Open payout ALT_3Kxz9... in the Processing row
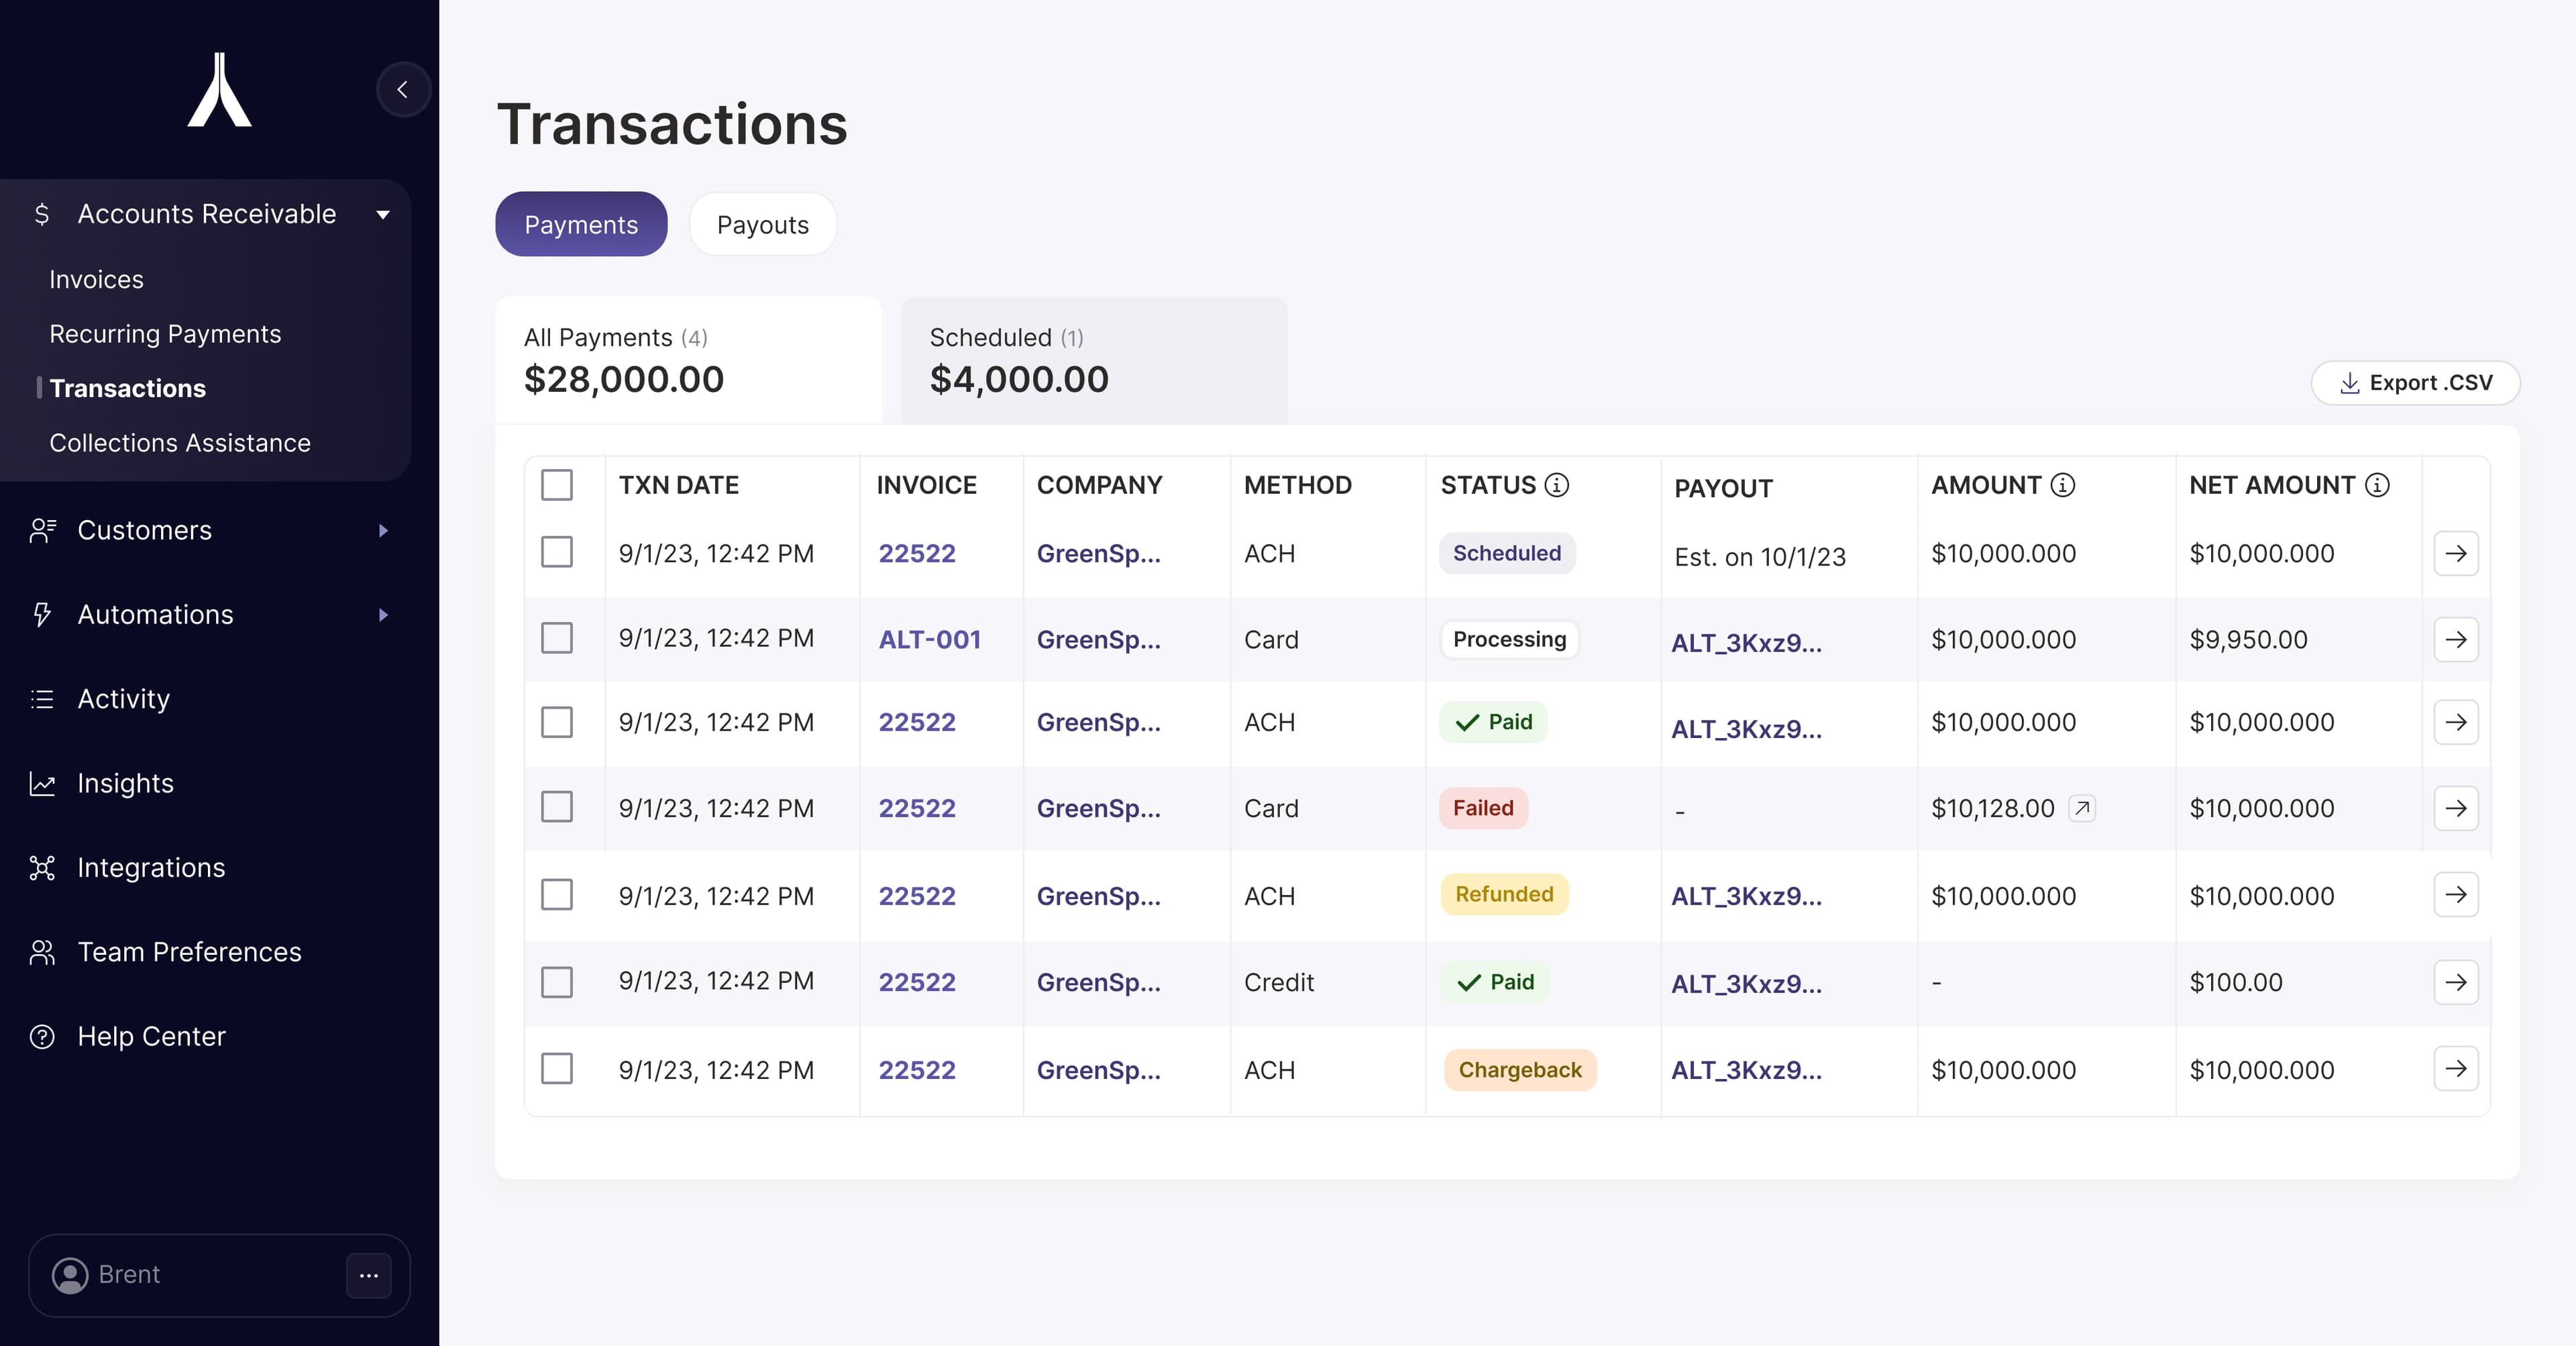This screenshot has height=1346, width=2576. coord(1747,643)
